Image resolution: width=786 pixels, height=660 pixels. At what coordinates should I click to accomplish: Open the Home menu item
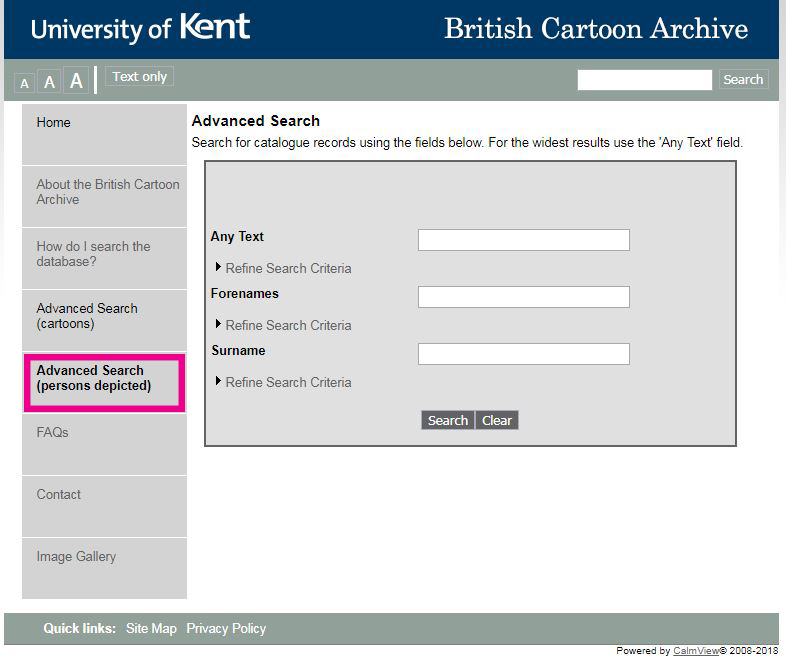coord(54,122)
